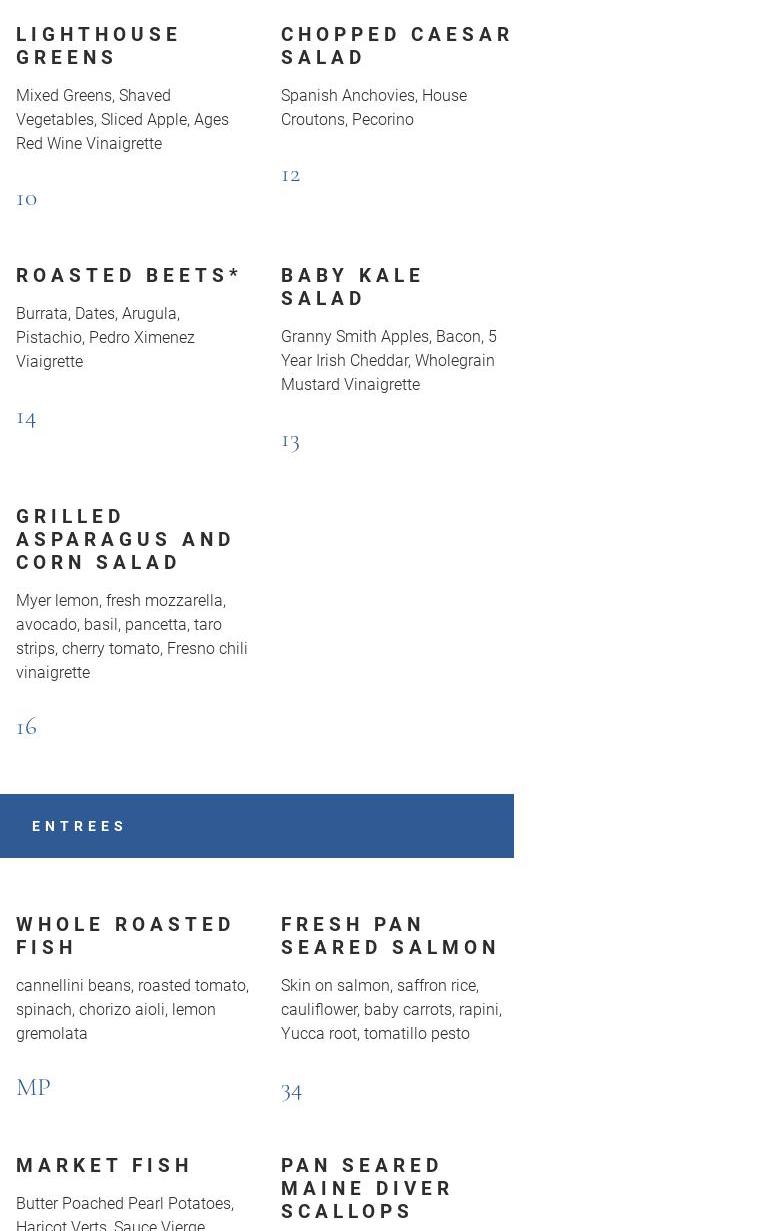Select the Entrees section banner
The image size is (770, 1231).
pyautogui.click(x=256, y=826)
